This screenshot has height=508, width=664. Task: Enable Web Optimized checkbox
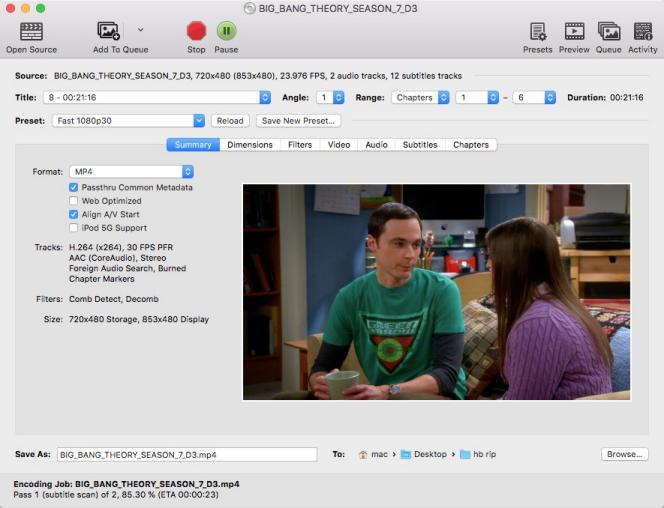pyautogui.click(x=74, y=201)
